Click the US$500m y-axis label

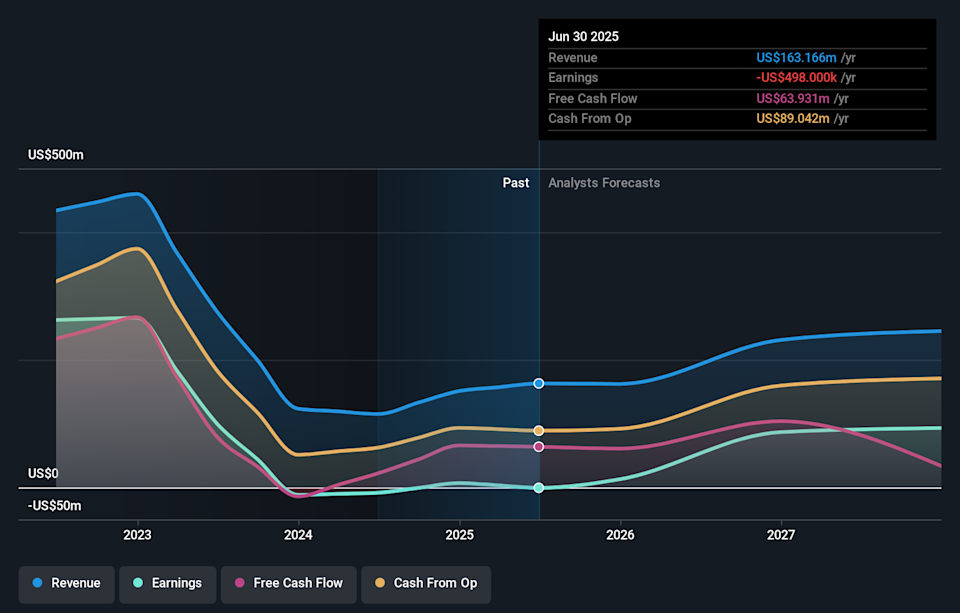click(56, 155)
